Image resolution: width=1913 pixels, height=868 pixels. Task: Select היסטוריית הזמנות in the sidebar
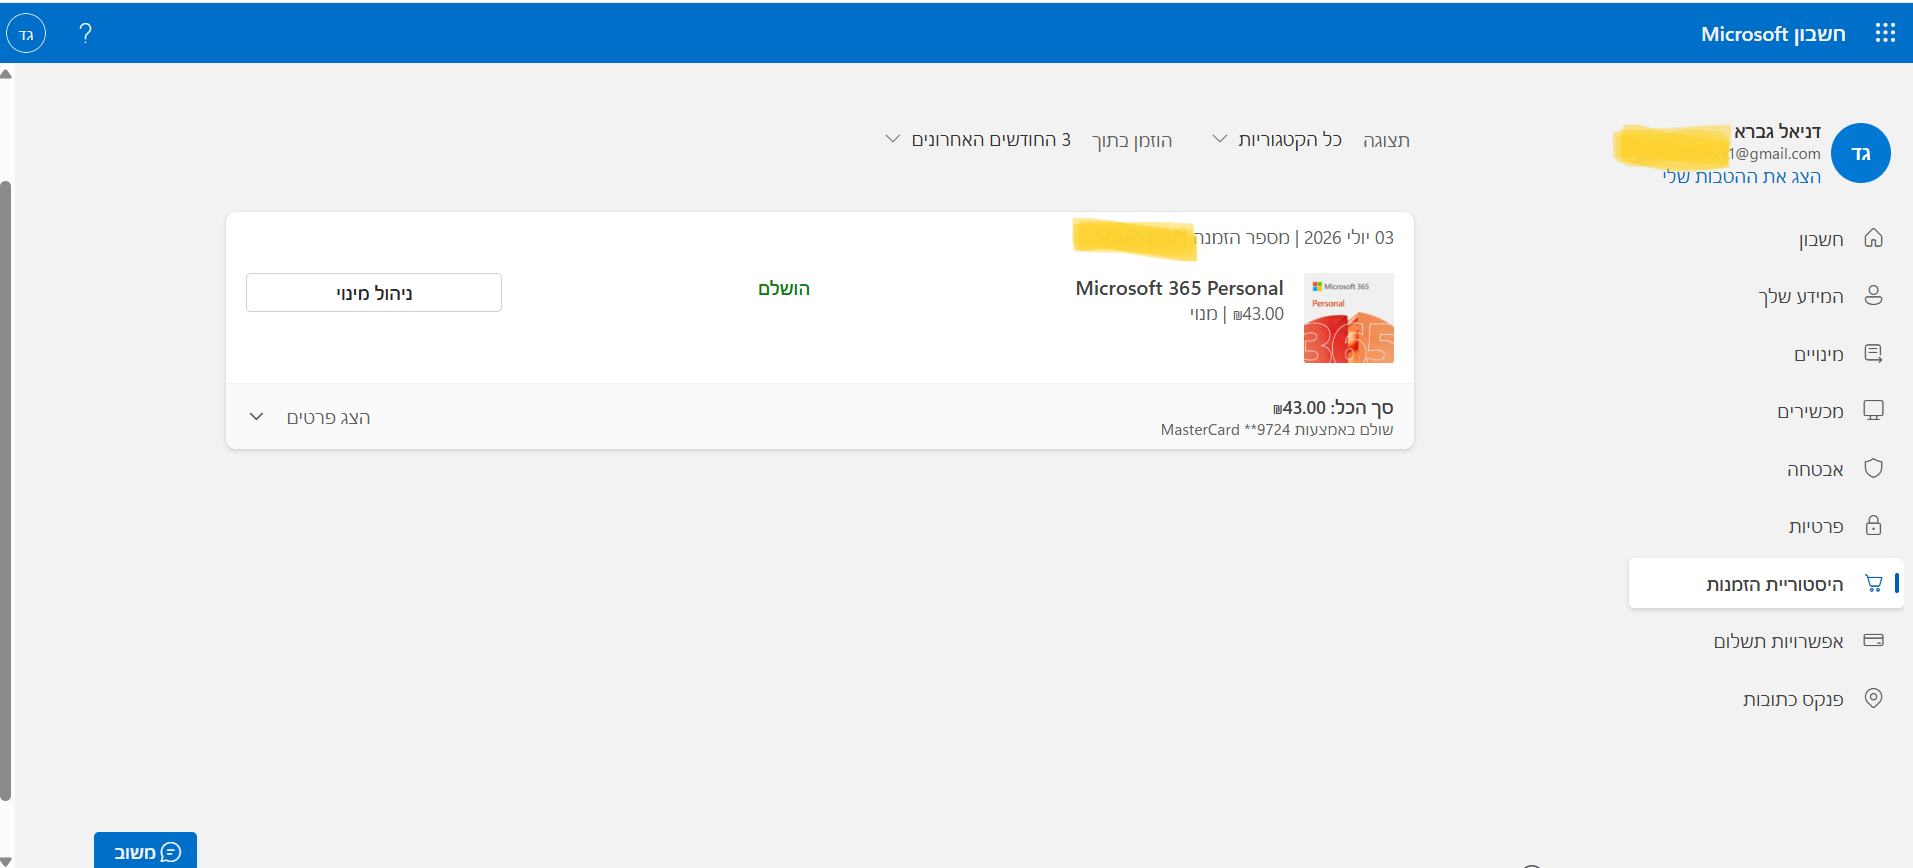click(1766, 584)
